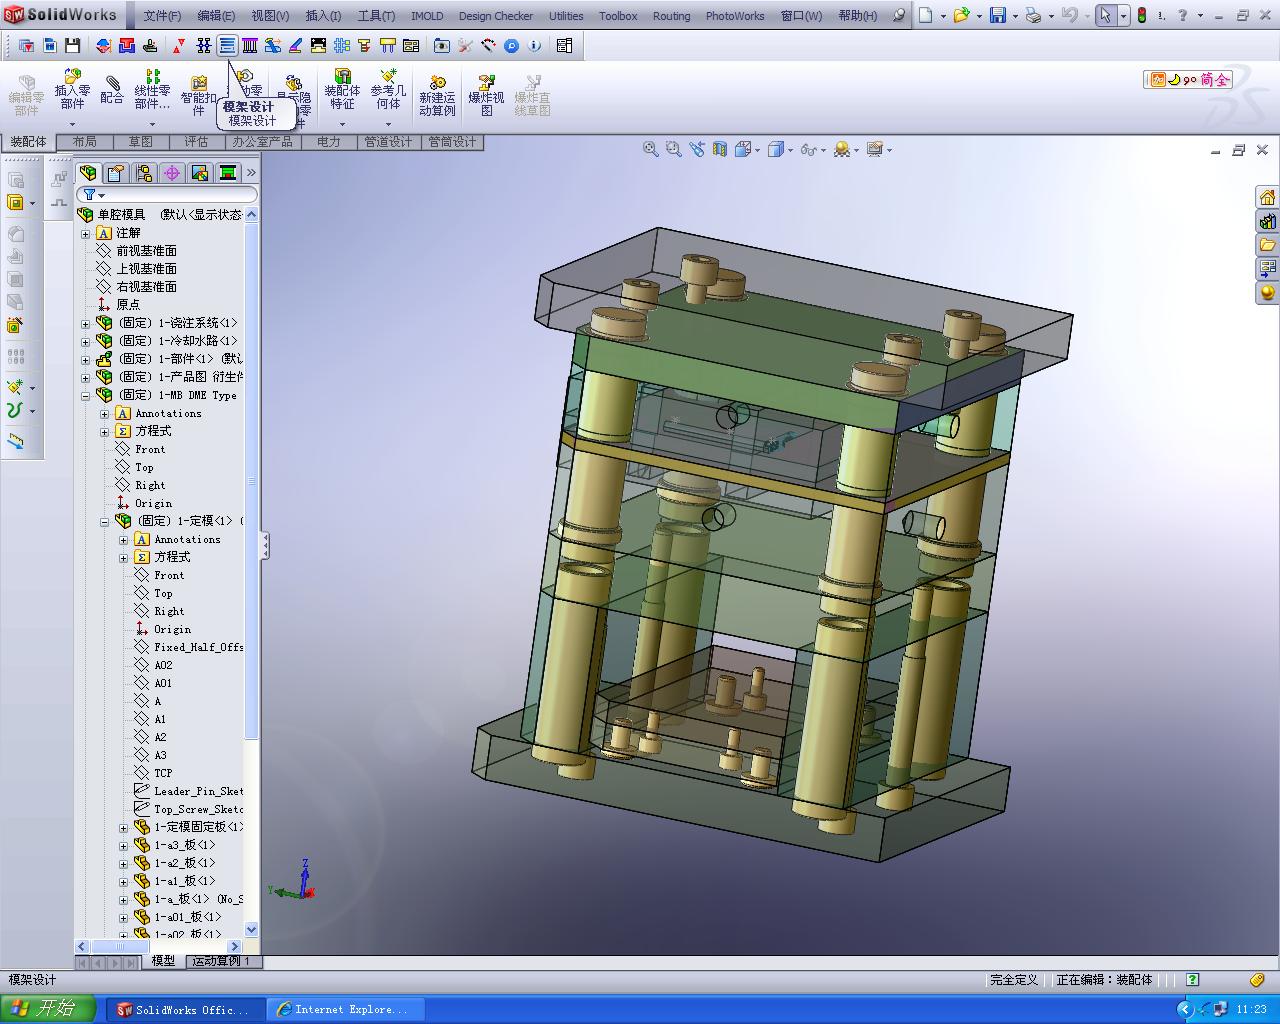Open the IMOLD menu

click(x=427, y=15)
